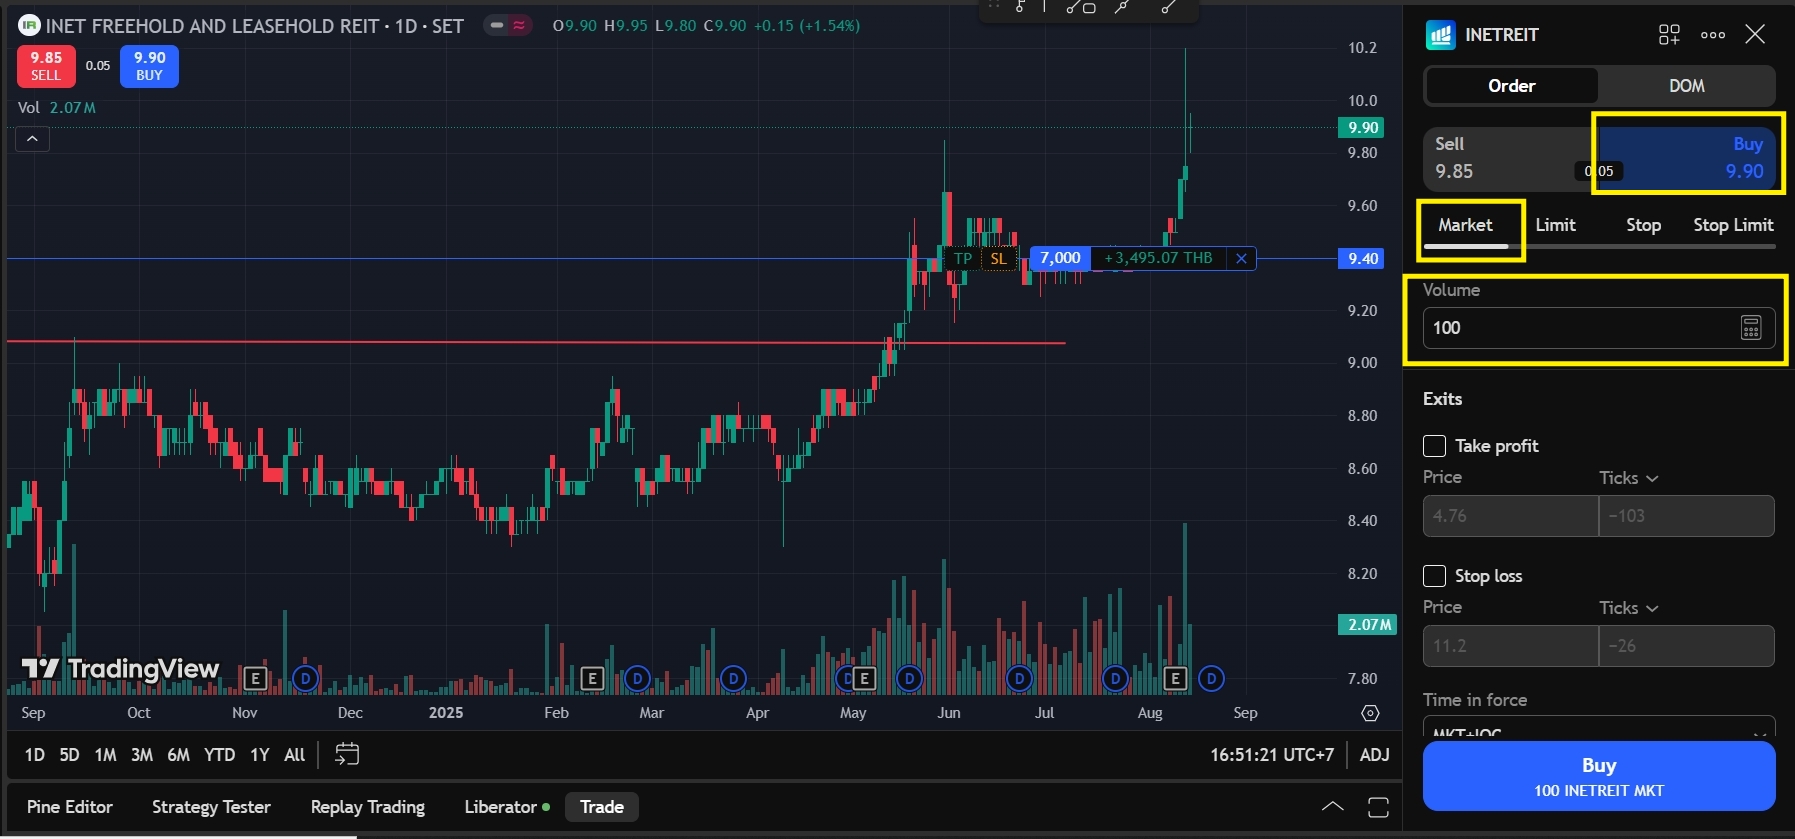Click Buy 100 INETREIT MKT button
The image size is (1795, 839).
(x=1599, y=776)
